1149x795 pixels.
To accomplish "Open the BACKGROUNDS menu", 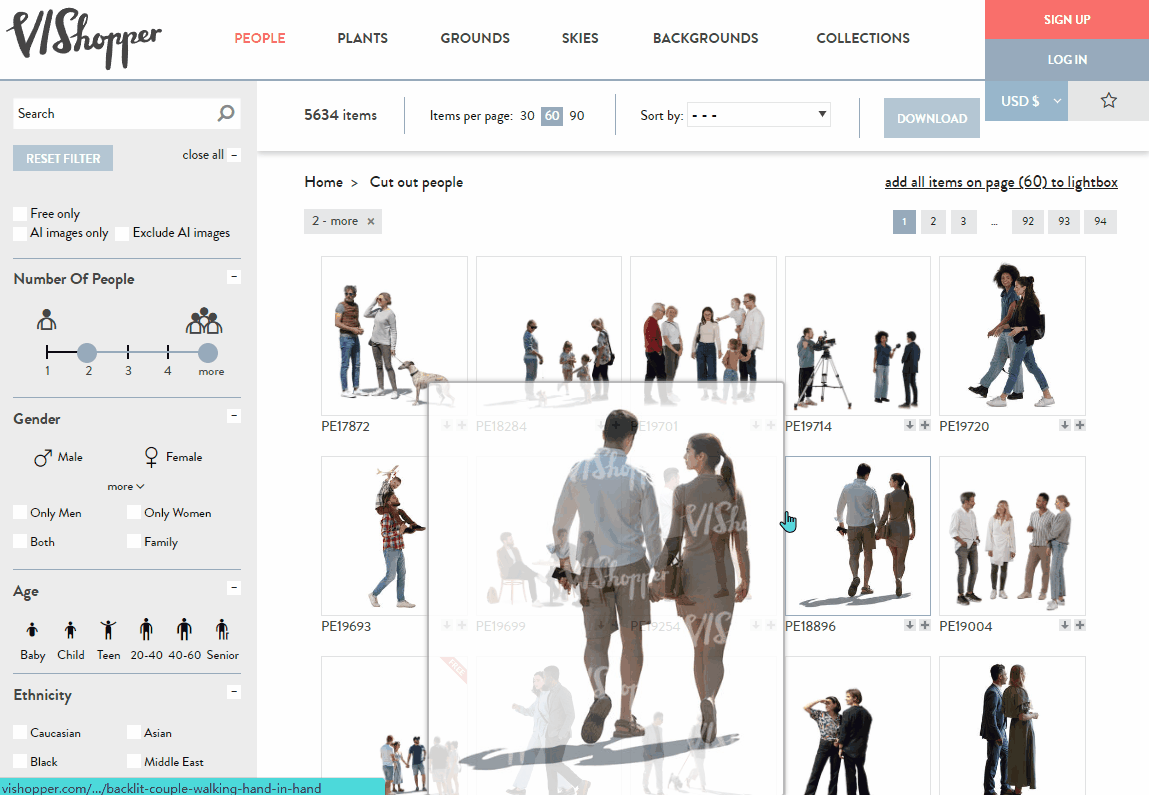I will tap(706, 38).
